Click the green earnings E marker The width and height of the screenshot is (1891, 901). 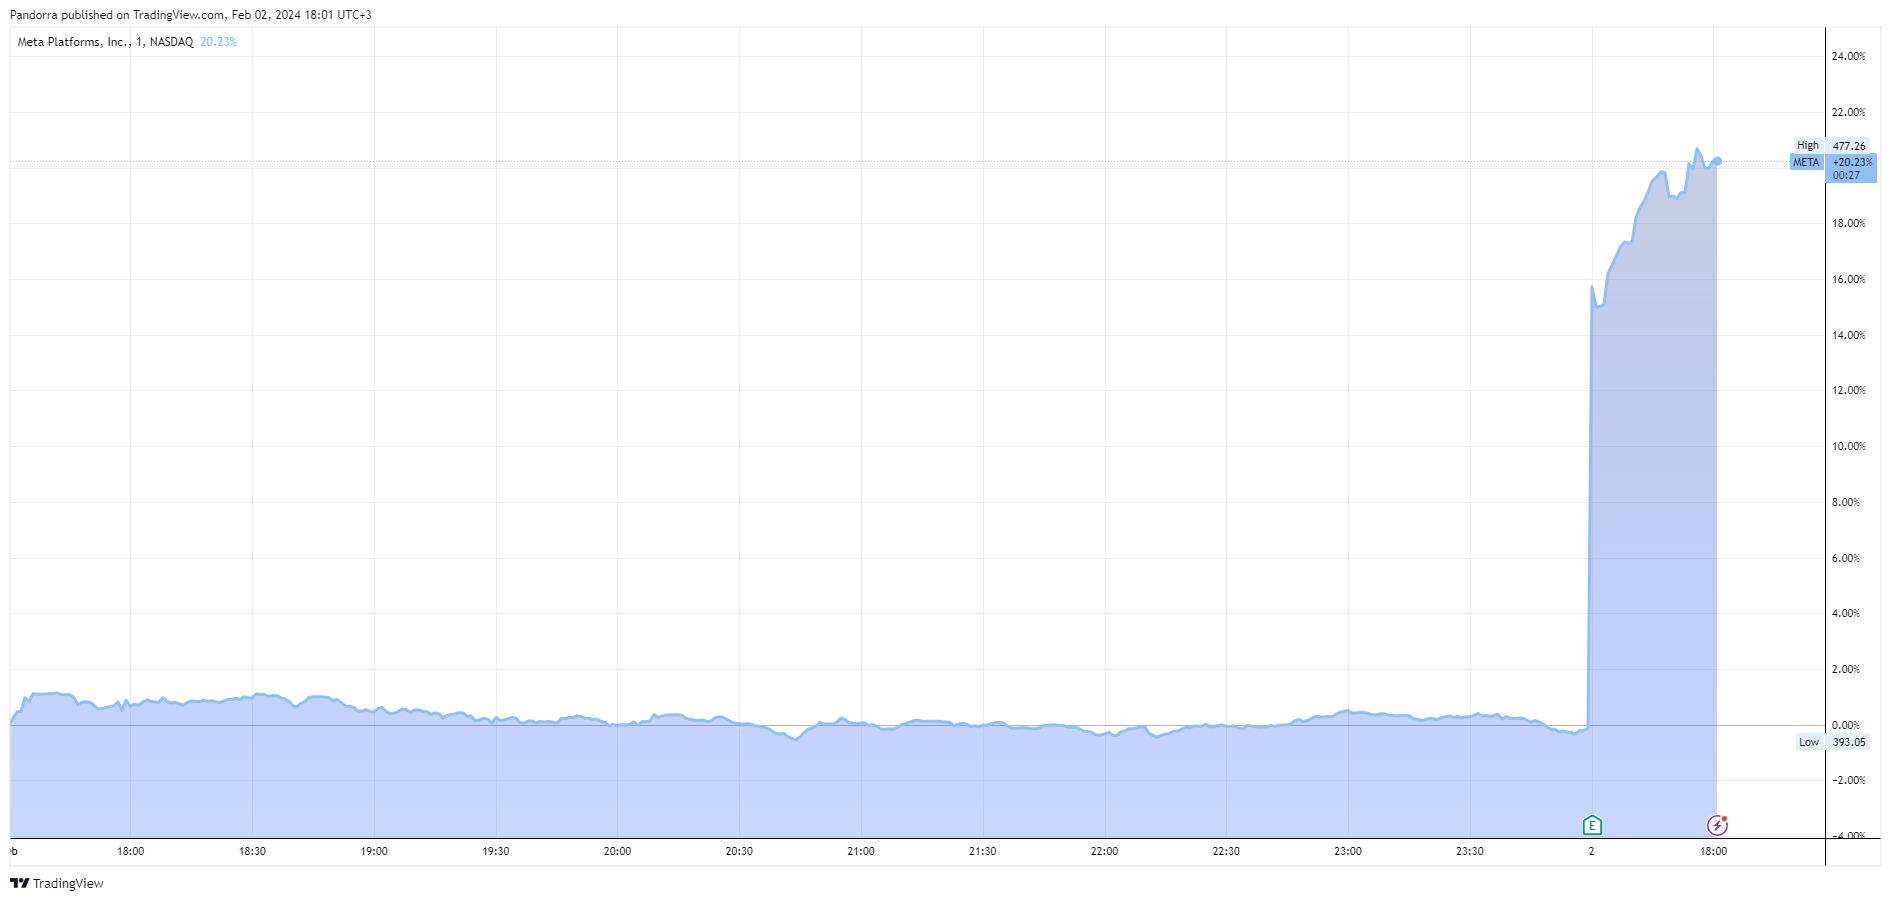coord(1592,825)
